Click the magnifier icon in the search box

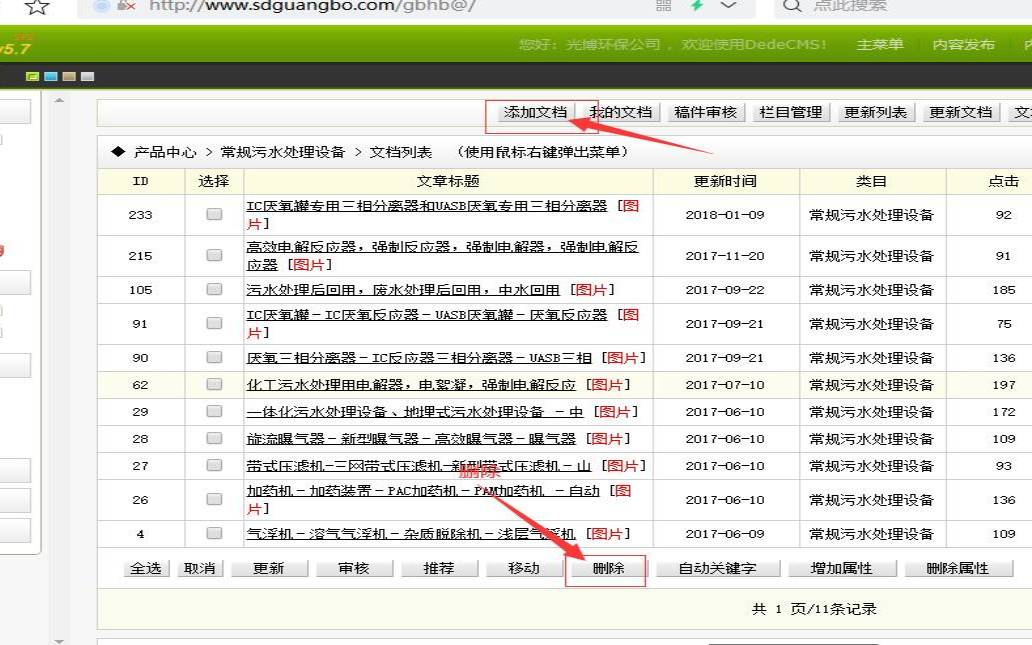pyautogui.click(x=791, y=8)
